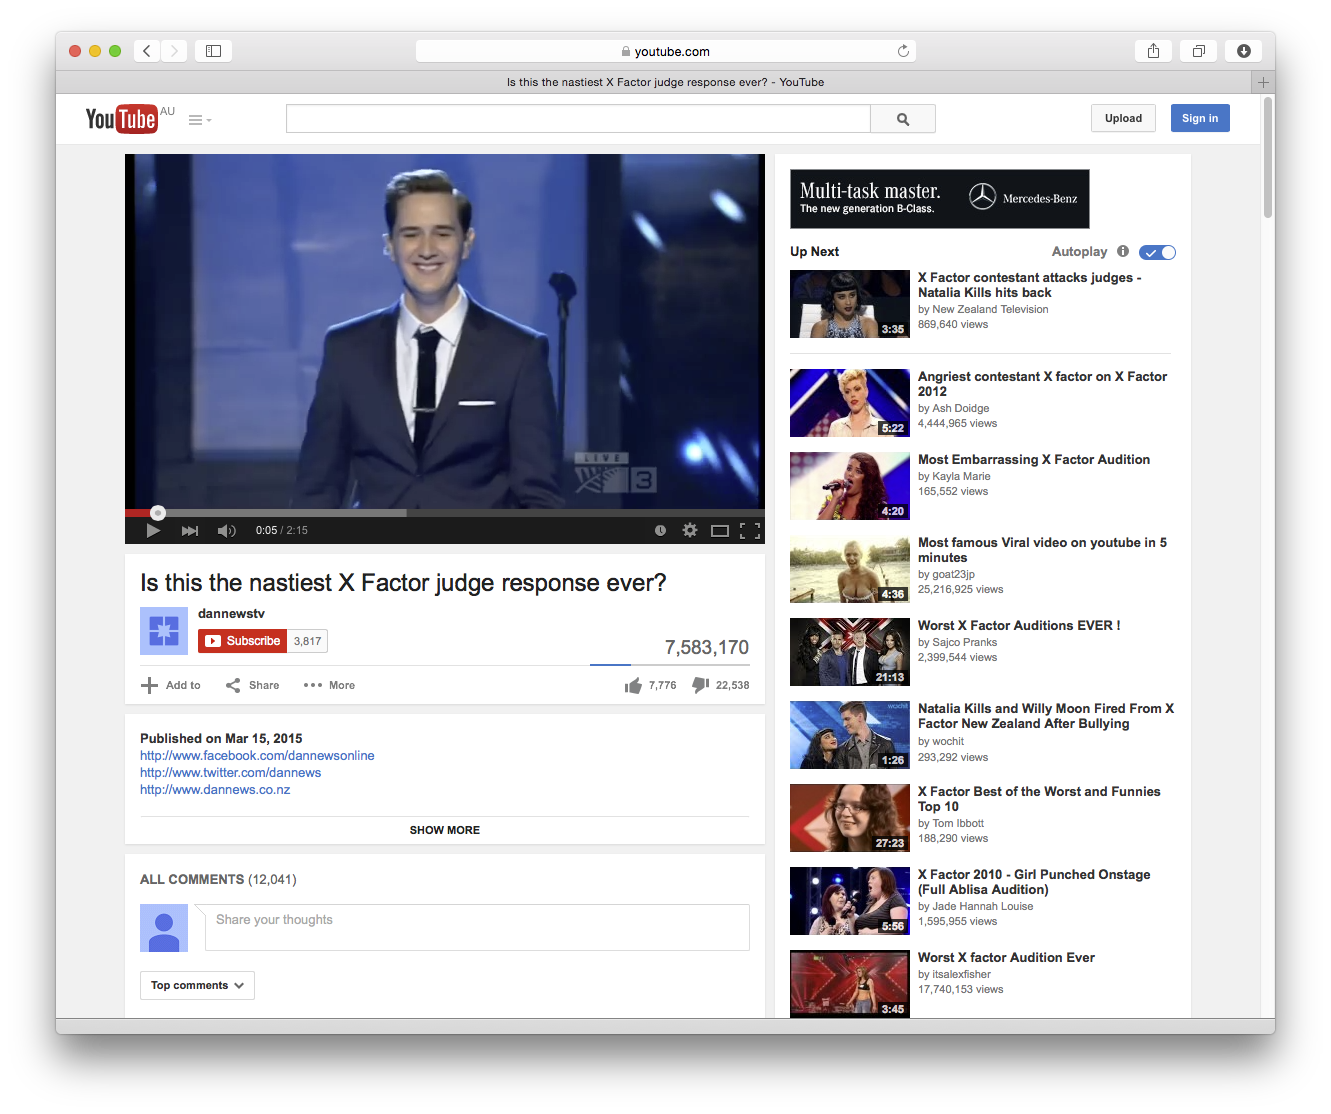
Task: Click the search magnifier button
Action: pos(903,119)
